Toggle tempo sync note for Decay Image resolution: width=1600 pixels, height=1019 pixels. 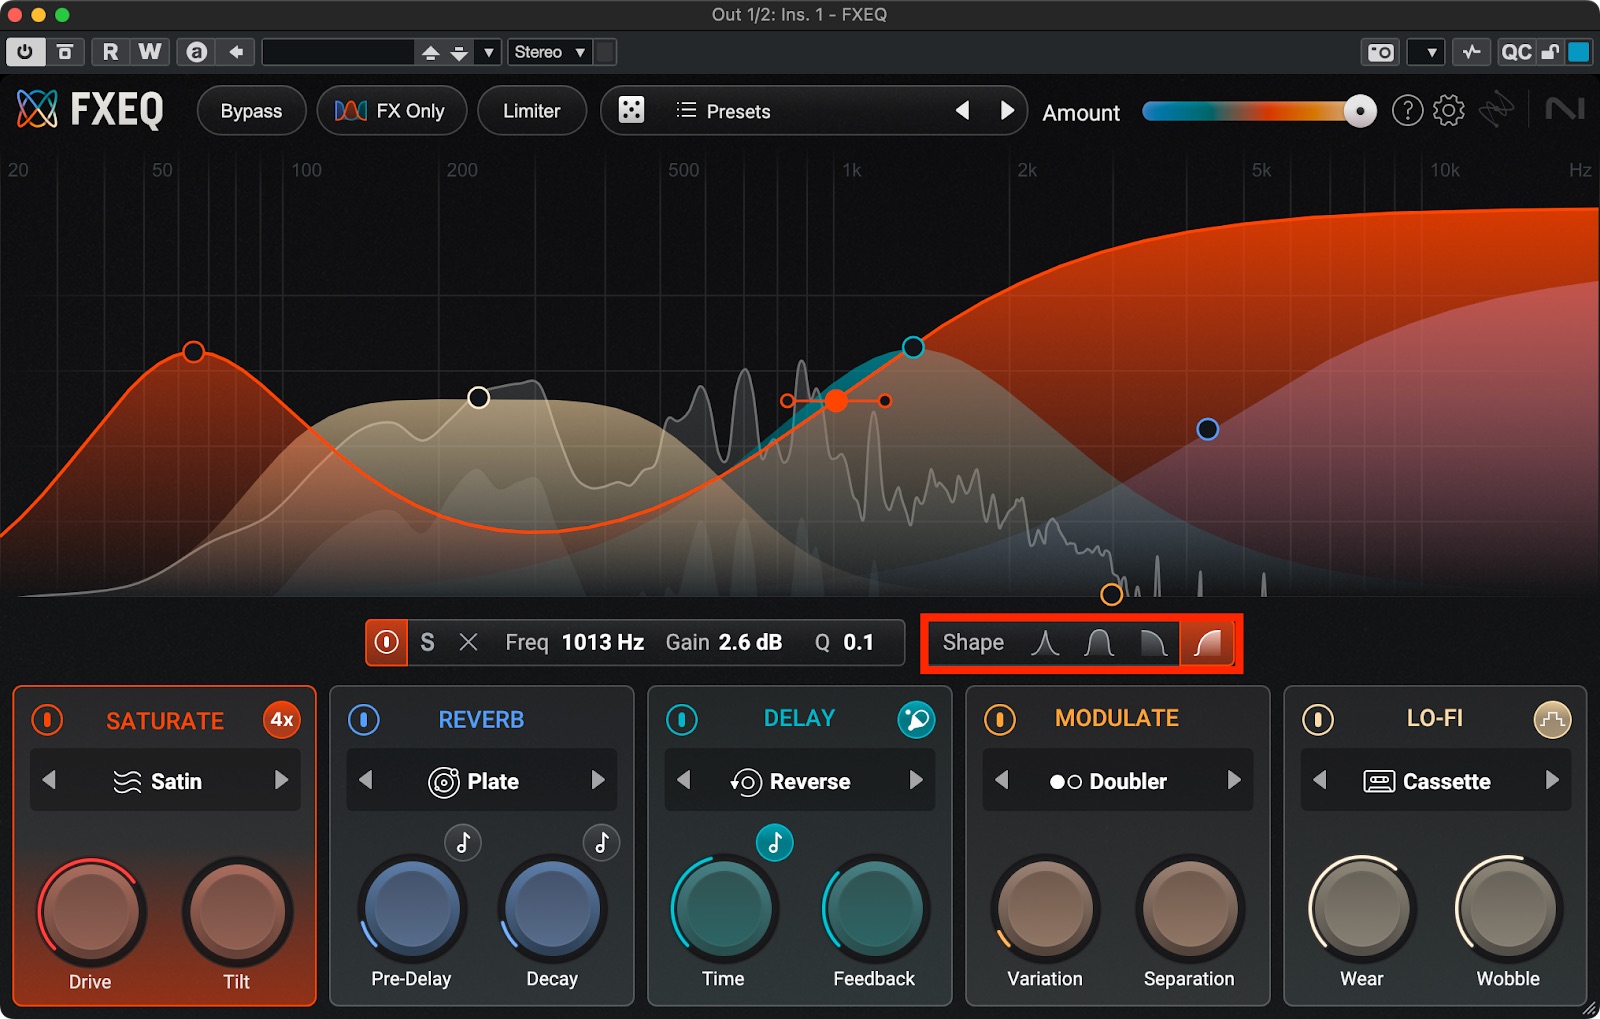coord(601,843)
